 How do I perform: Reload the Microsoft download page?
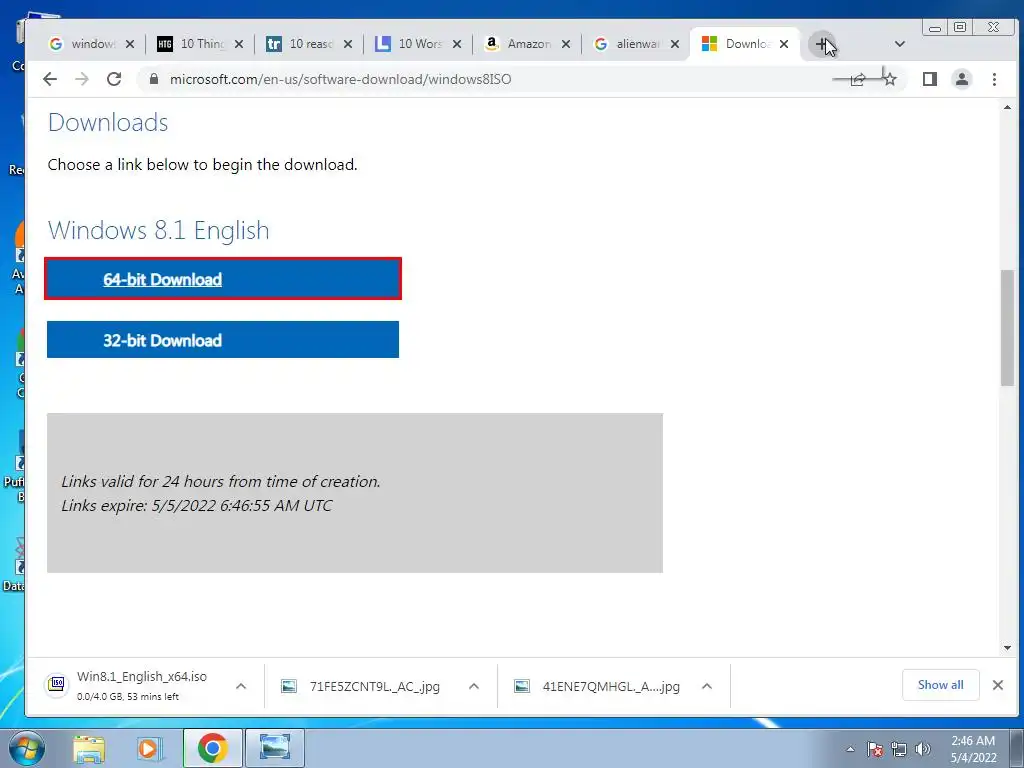point(114,79)
